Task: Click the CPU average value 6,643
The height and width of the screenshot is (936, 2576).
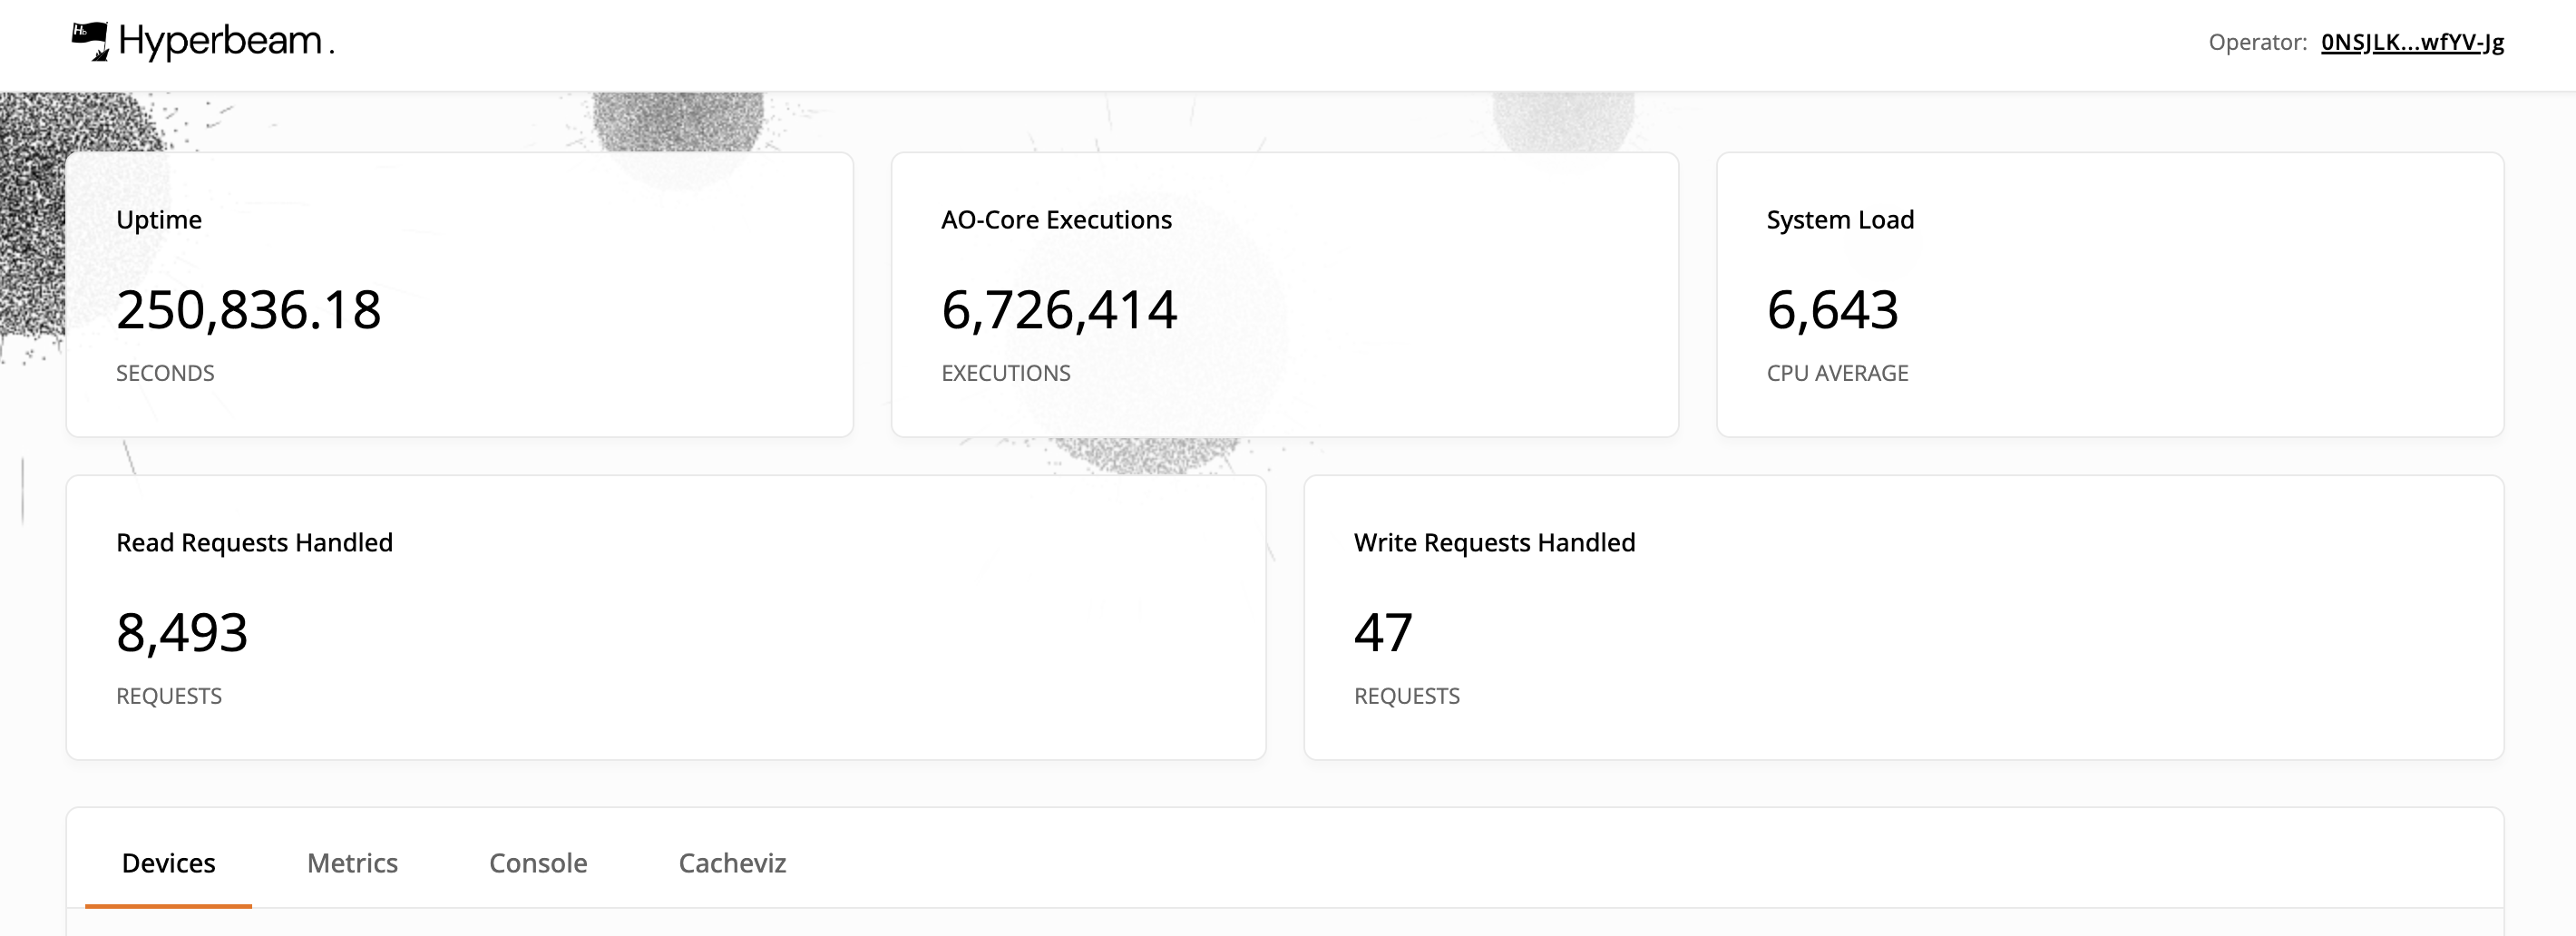Action: tap(1832, 309)
